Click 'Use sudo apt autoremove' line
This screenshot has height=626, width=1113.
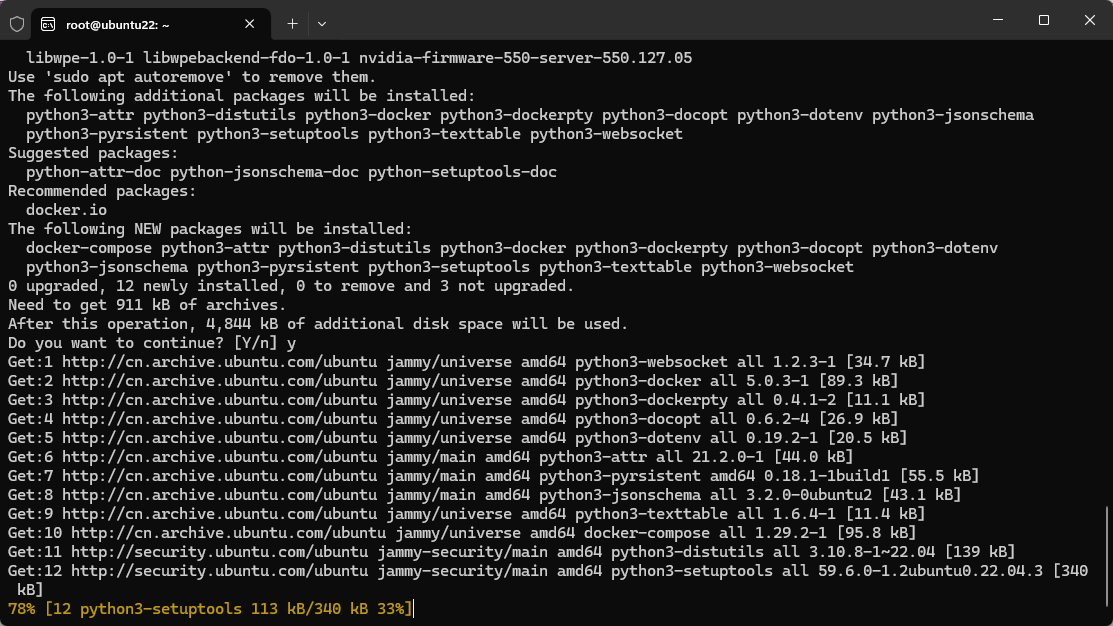(192, 77)
